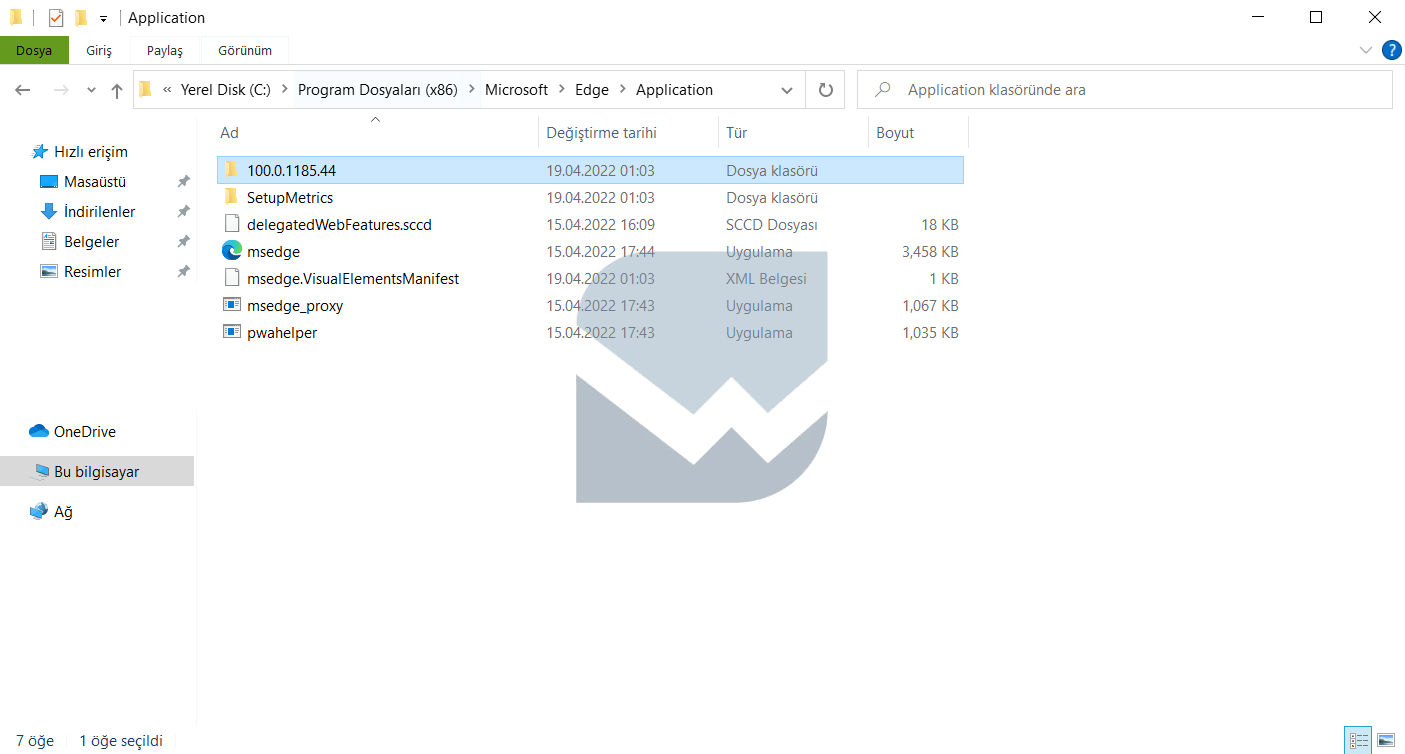Navigate to Microsoft in breadcrumb path

(x=516, y=90)
